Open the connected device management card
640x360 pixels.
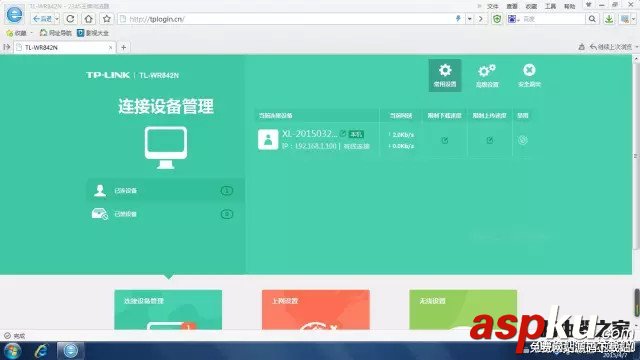click(168, 310)
